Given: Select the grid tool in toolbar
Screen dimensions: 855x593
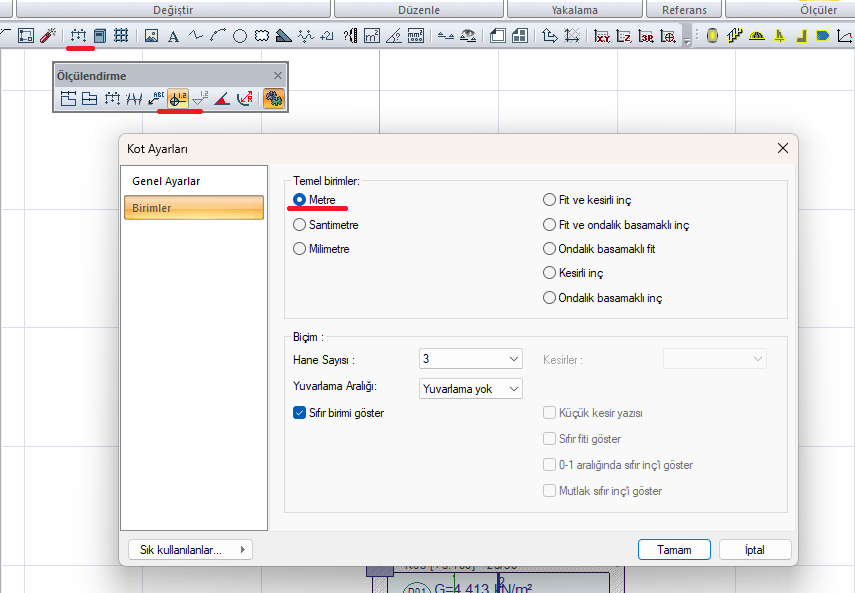Looking at the screenshot, I should pos(121,36).
